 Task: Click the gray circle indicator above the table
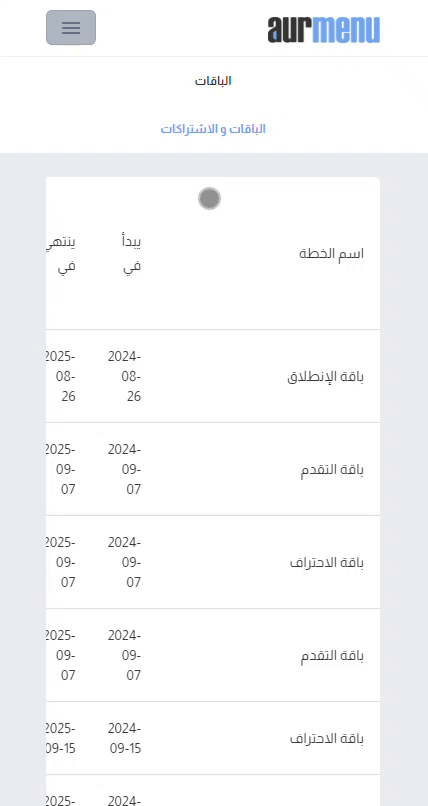pyautogui.click(x=210, y=198)
